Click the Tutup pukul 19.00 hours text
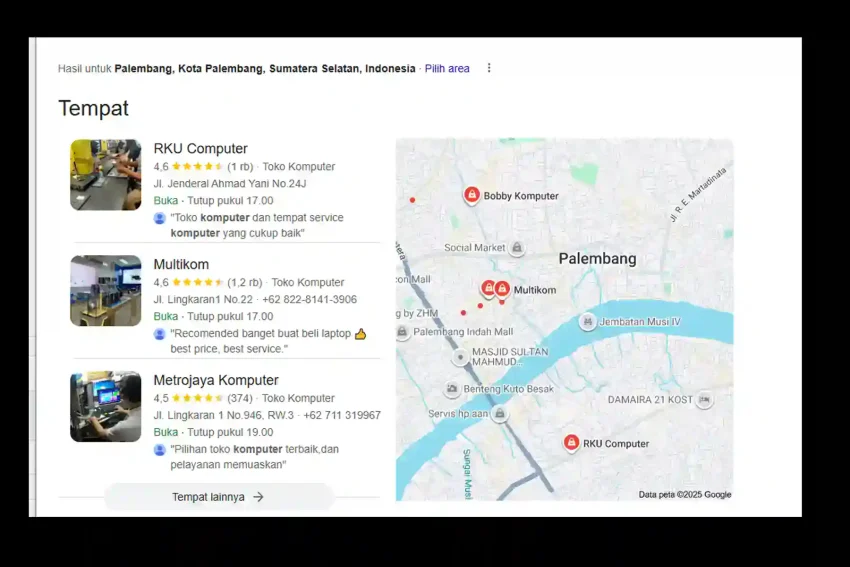This screenshot has width=850, height=567. [230, 432]
